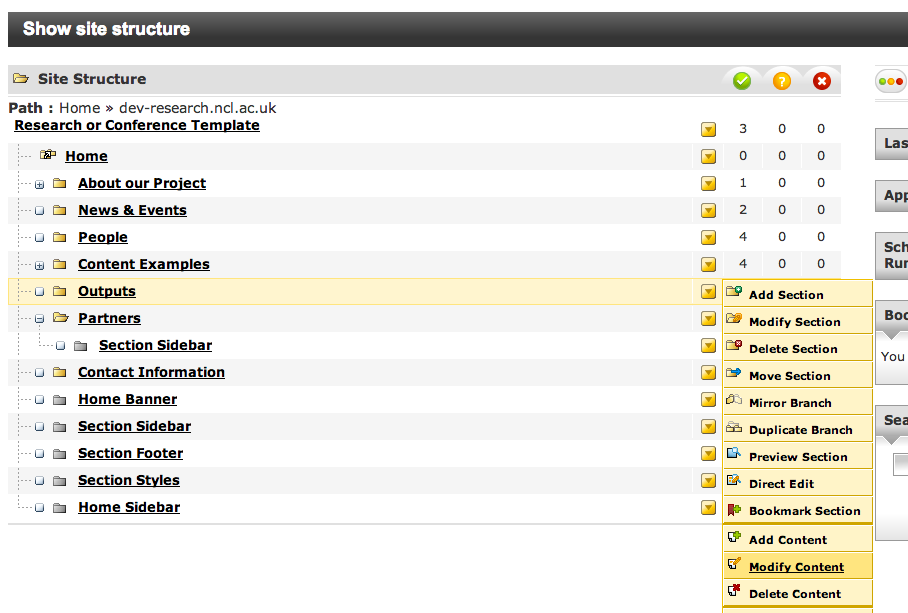Click the Delete Section icon in menu
The width and height of the screenshot is (908, 613).
(734, 347)
